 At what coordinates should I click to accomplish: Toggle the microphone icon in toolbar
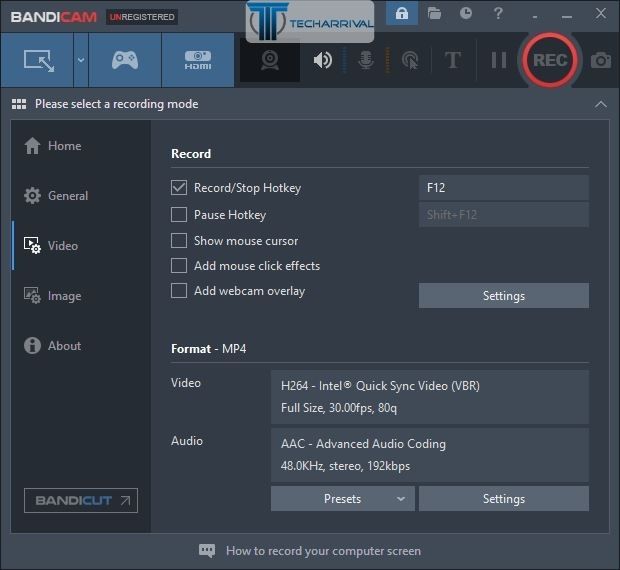click(x=366, y=60)
